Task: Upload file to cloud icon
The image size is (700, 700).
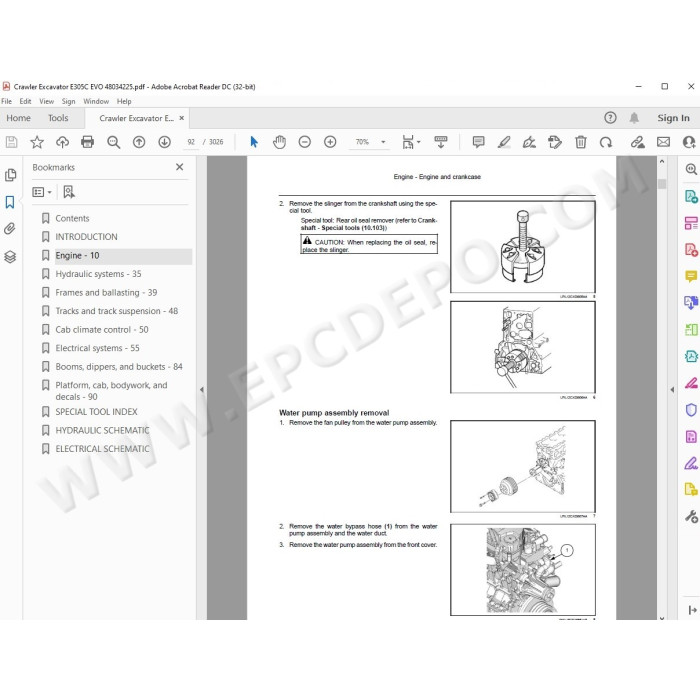Action: pos(62,142)
